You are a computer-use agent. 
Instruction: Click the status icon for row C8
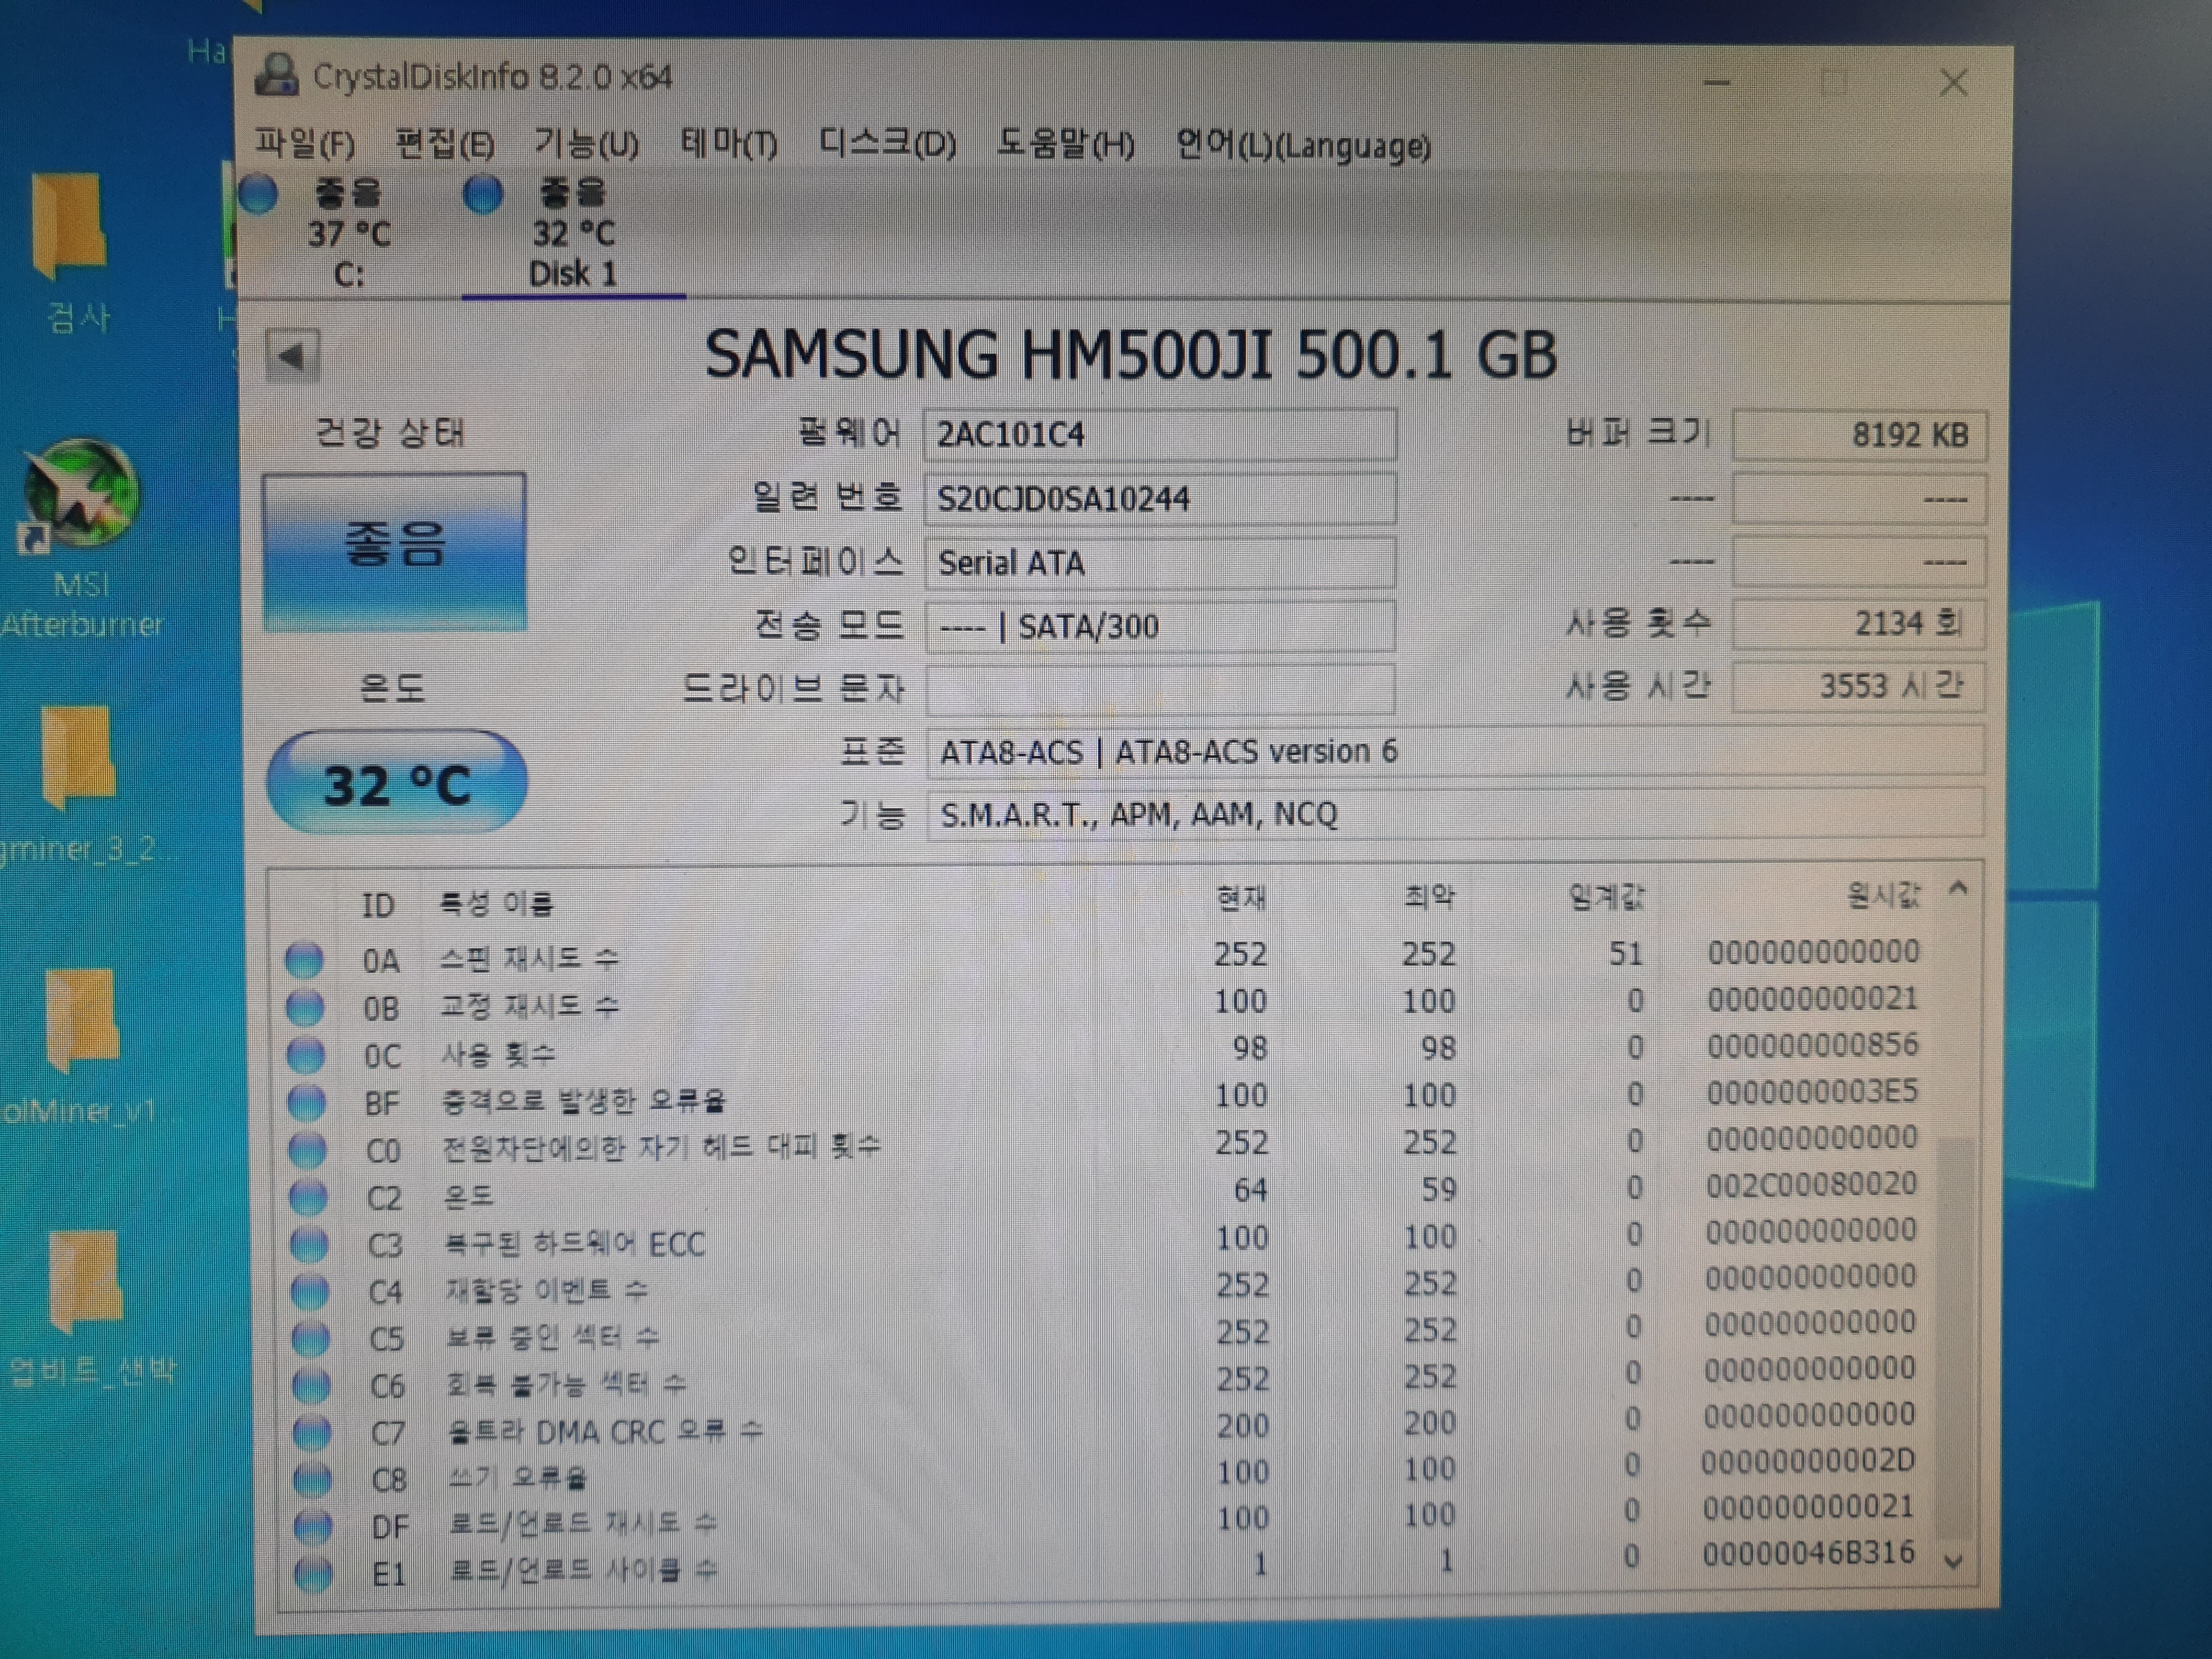[x=313, y=1479]
